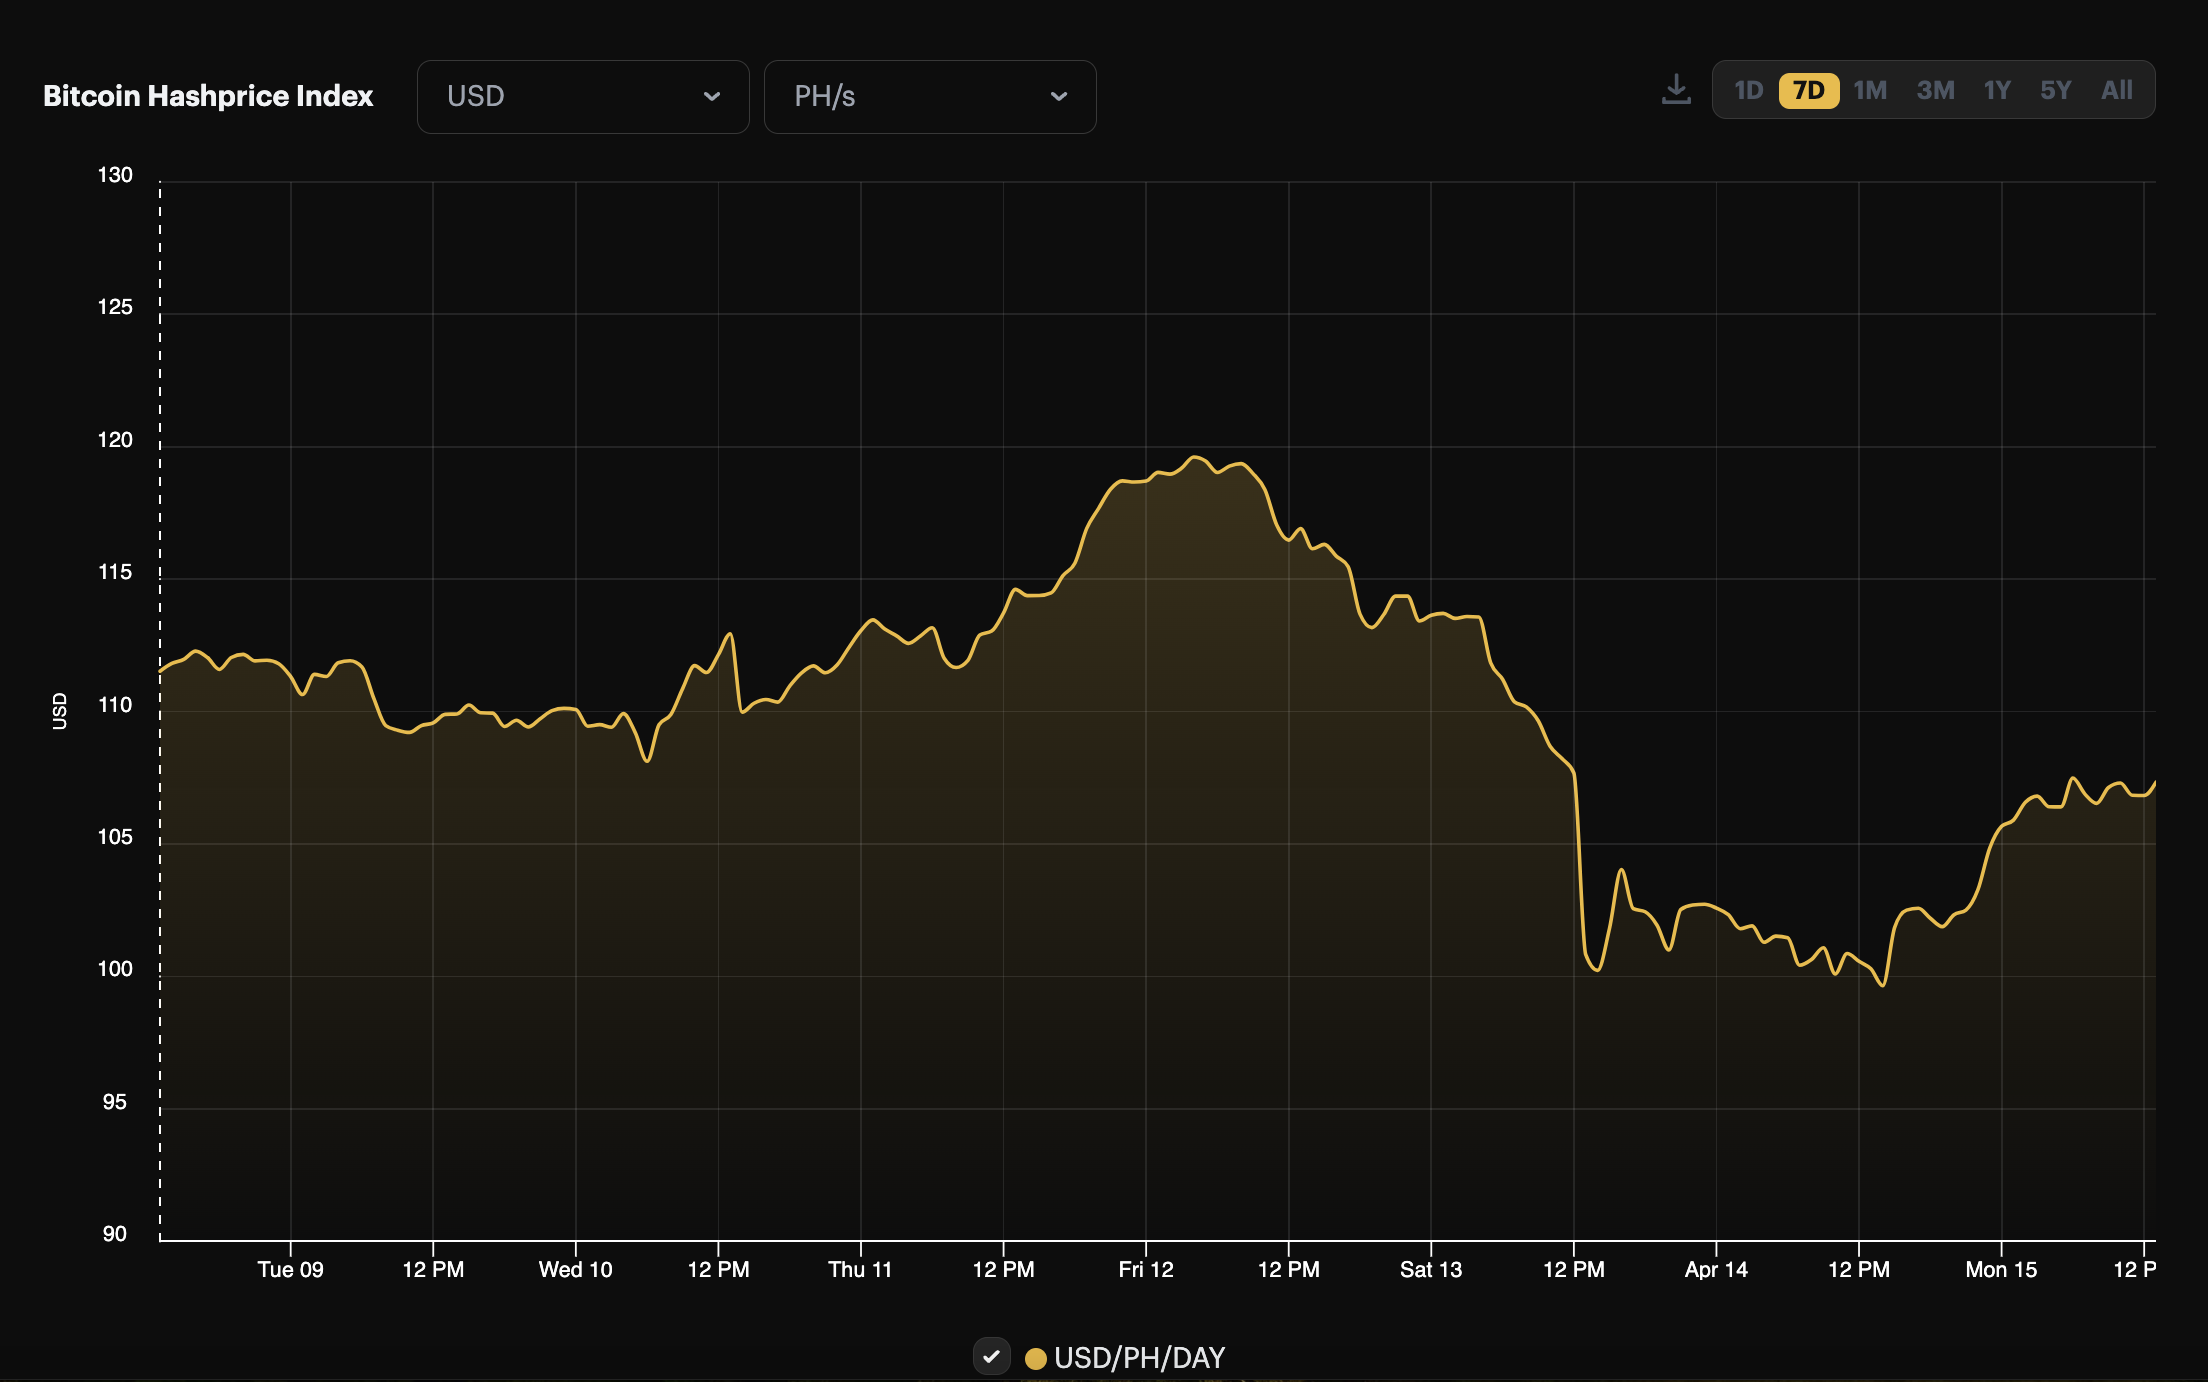This screenshot has height=1382, width=2208.
Task: Click the USD/PH/DAY legend label text
Action: click(x=1140, y=1358)
